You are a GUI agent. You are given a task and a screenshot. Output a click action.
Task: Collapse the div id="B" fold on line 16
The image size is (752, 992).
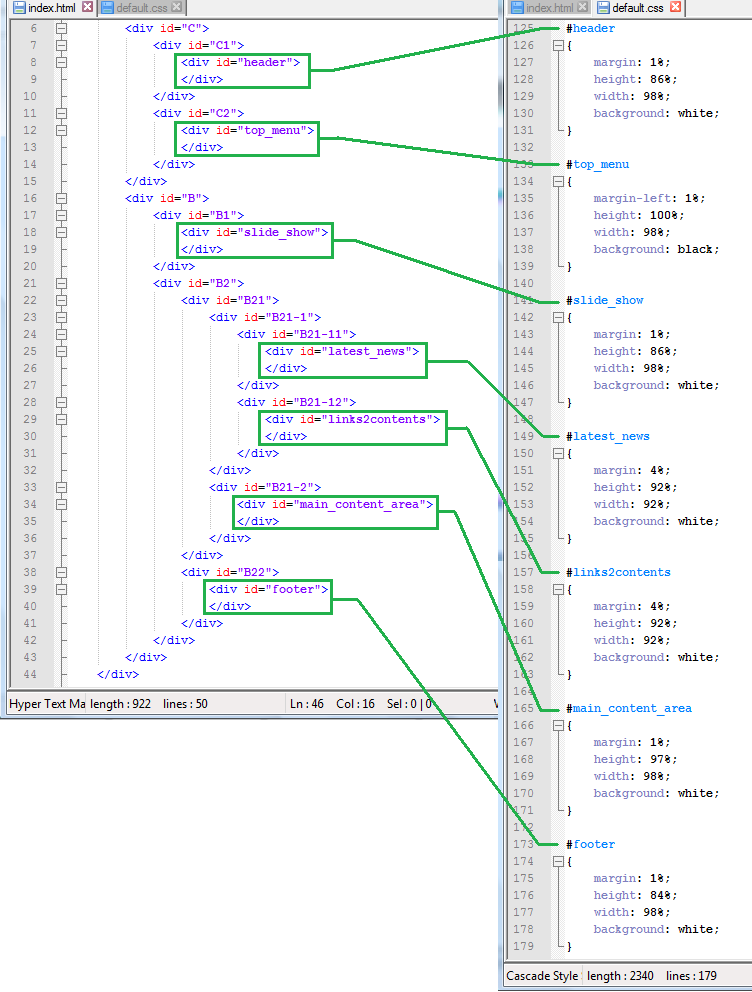[x=61, y=198]
